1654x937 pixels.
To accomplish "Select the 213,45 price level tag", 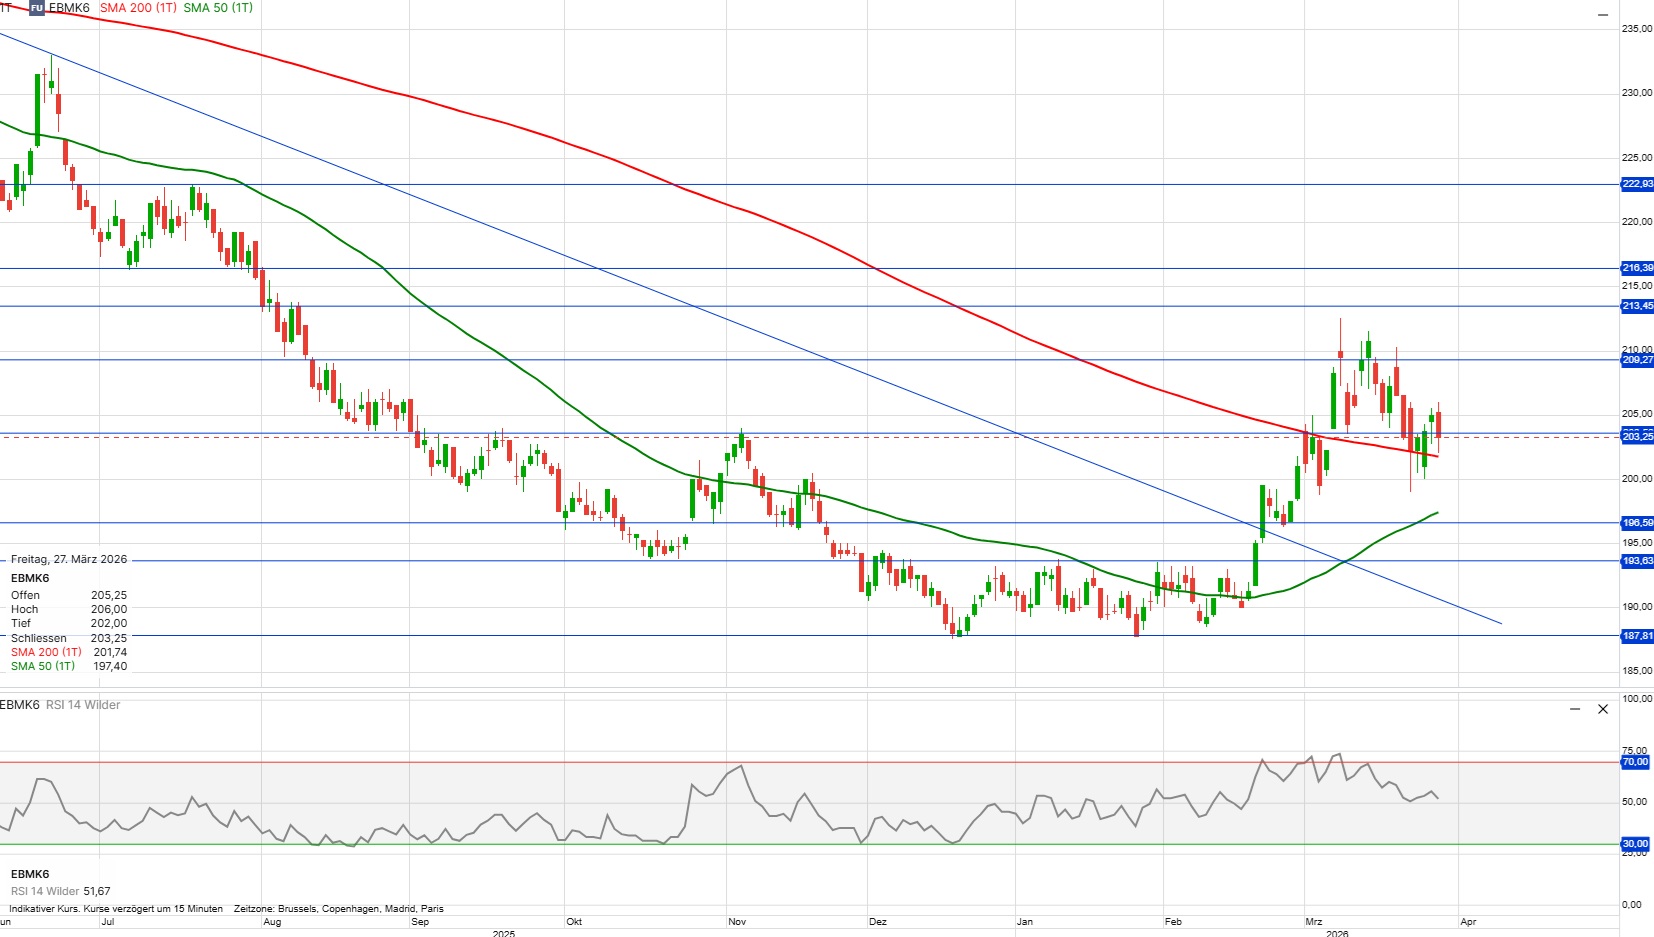I will (x=1636, y=306).
